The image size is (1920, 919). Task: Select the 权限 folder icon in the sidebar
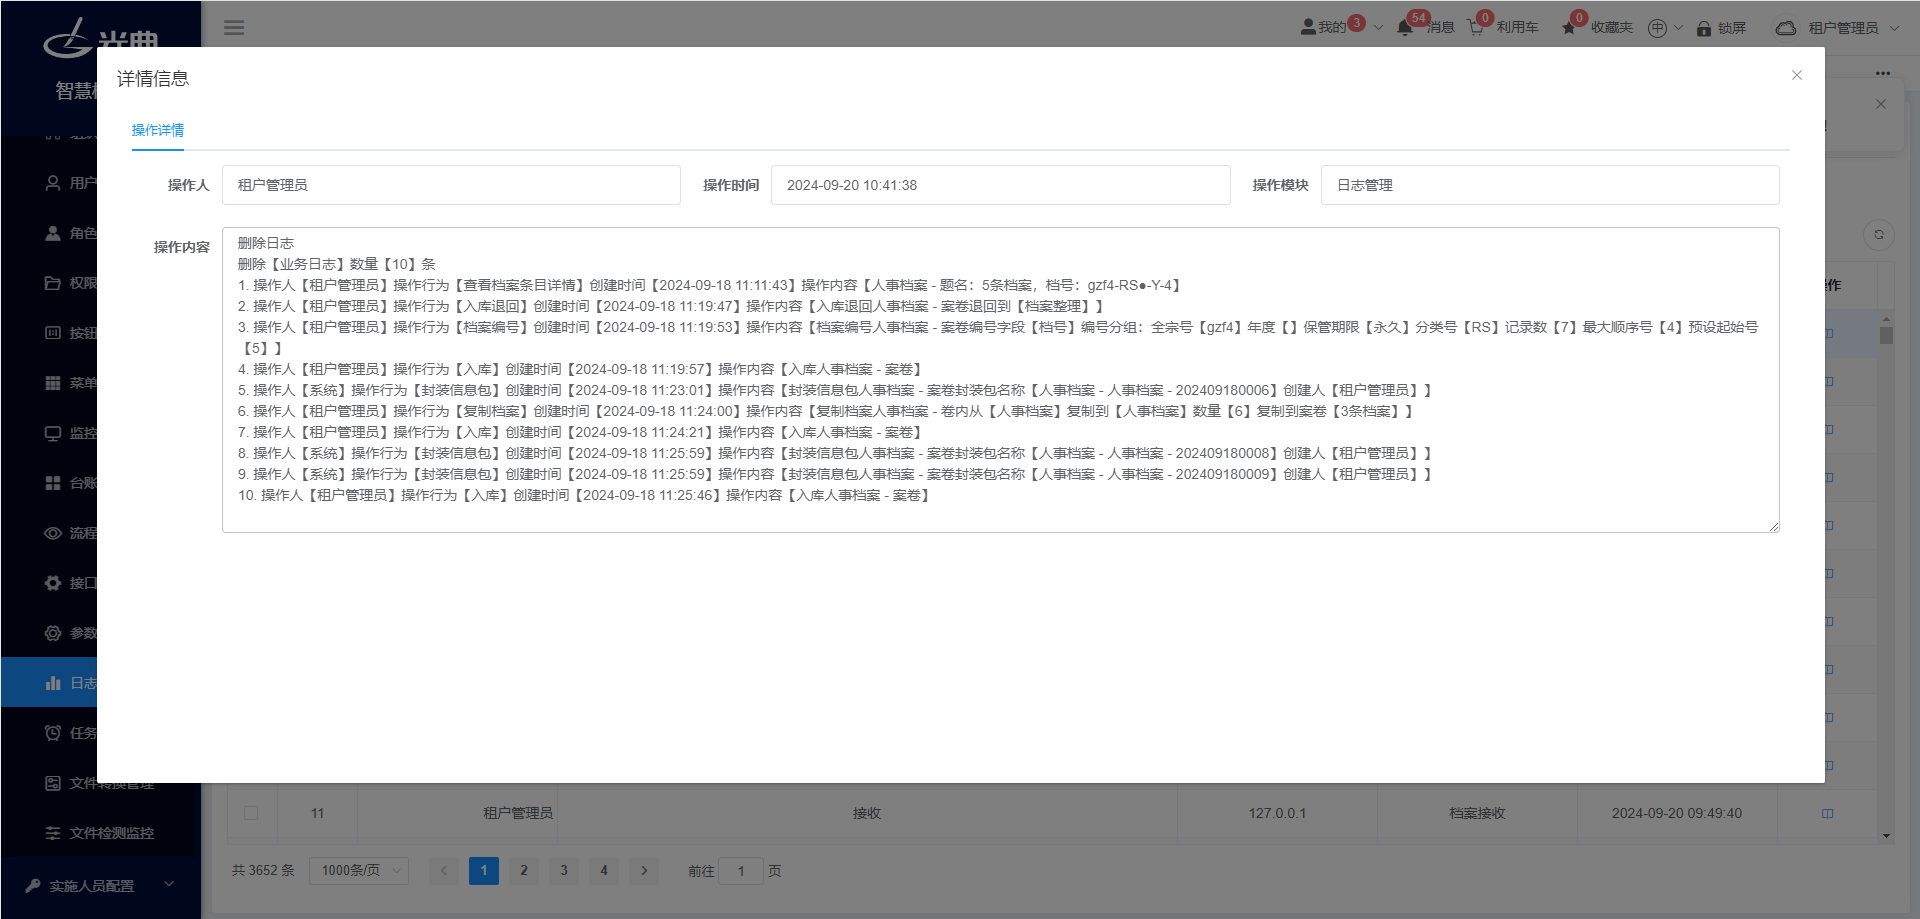coord(53,283)
